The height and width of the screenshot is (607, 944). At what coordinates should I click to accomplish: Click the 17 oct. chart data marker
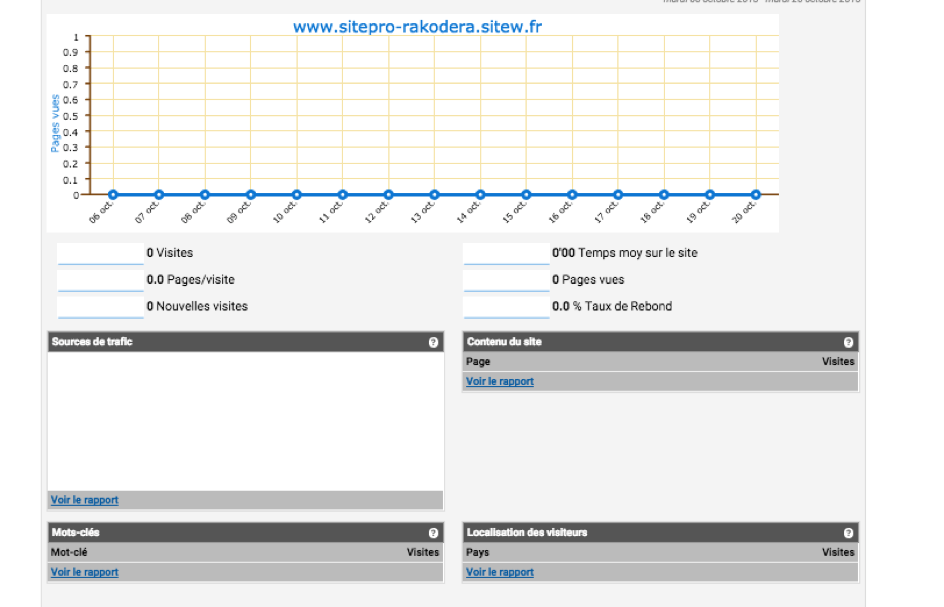(x=618, y=195)
